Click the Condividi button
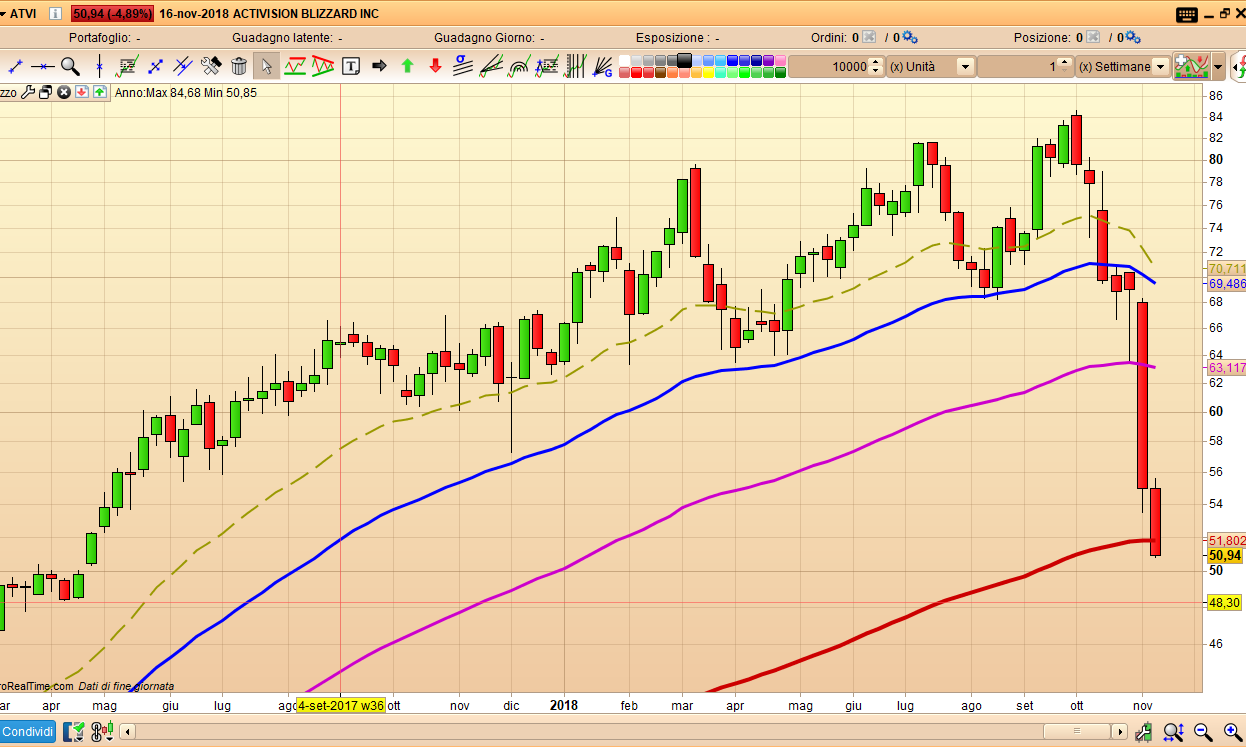Image resolution: width=1246 pixels, height=747 pixels. 27,732
